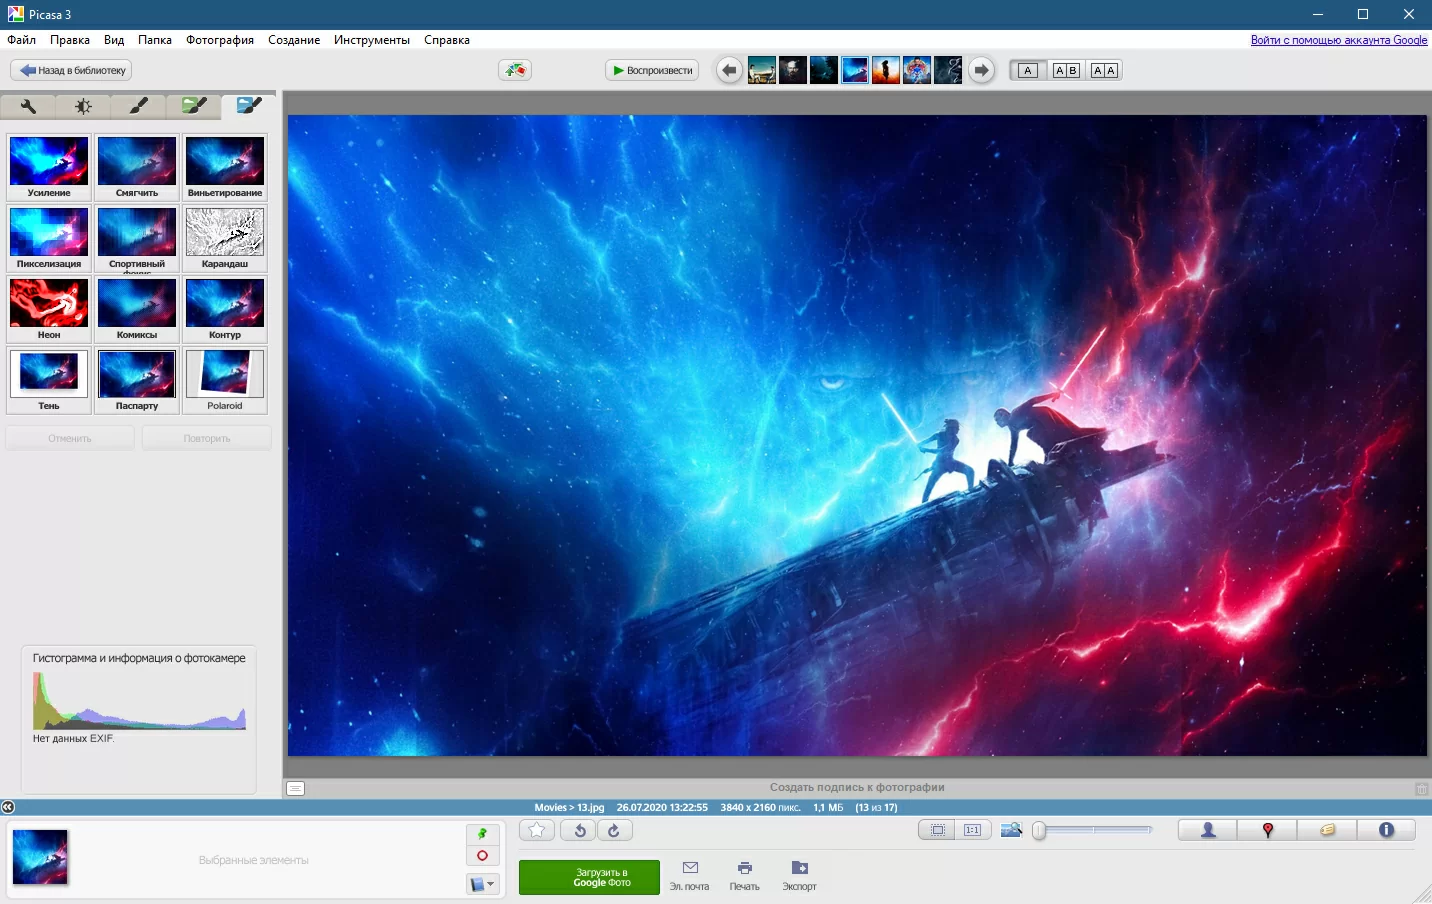Print the photo with Печать
The image size is (1432, 904).
click(745, 875)
